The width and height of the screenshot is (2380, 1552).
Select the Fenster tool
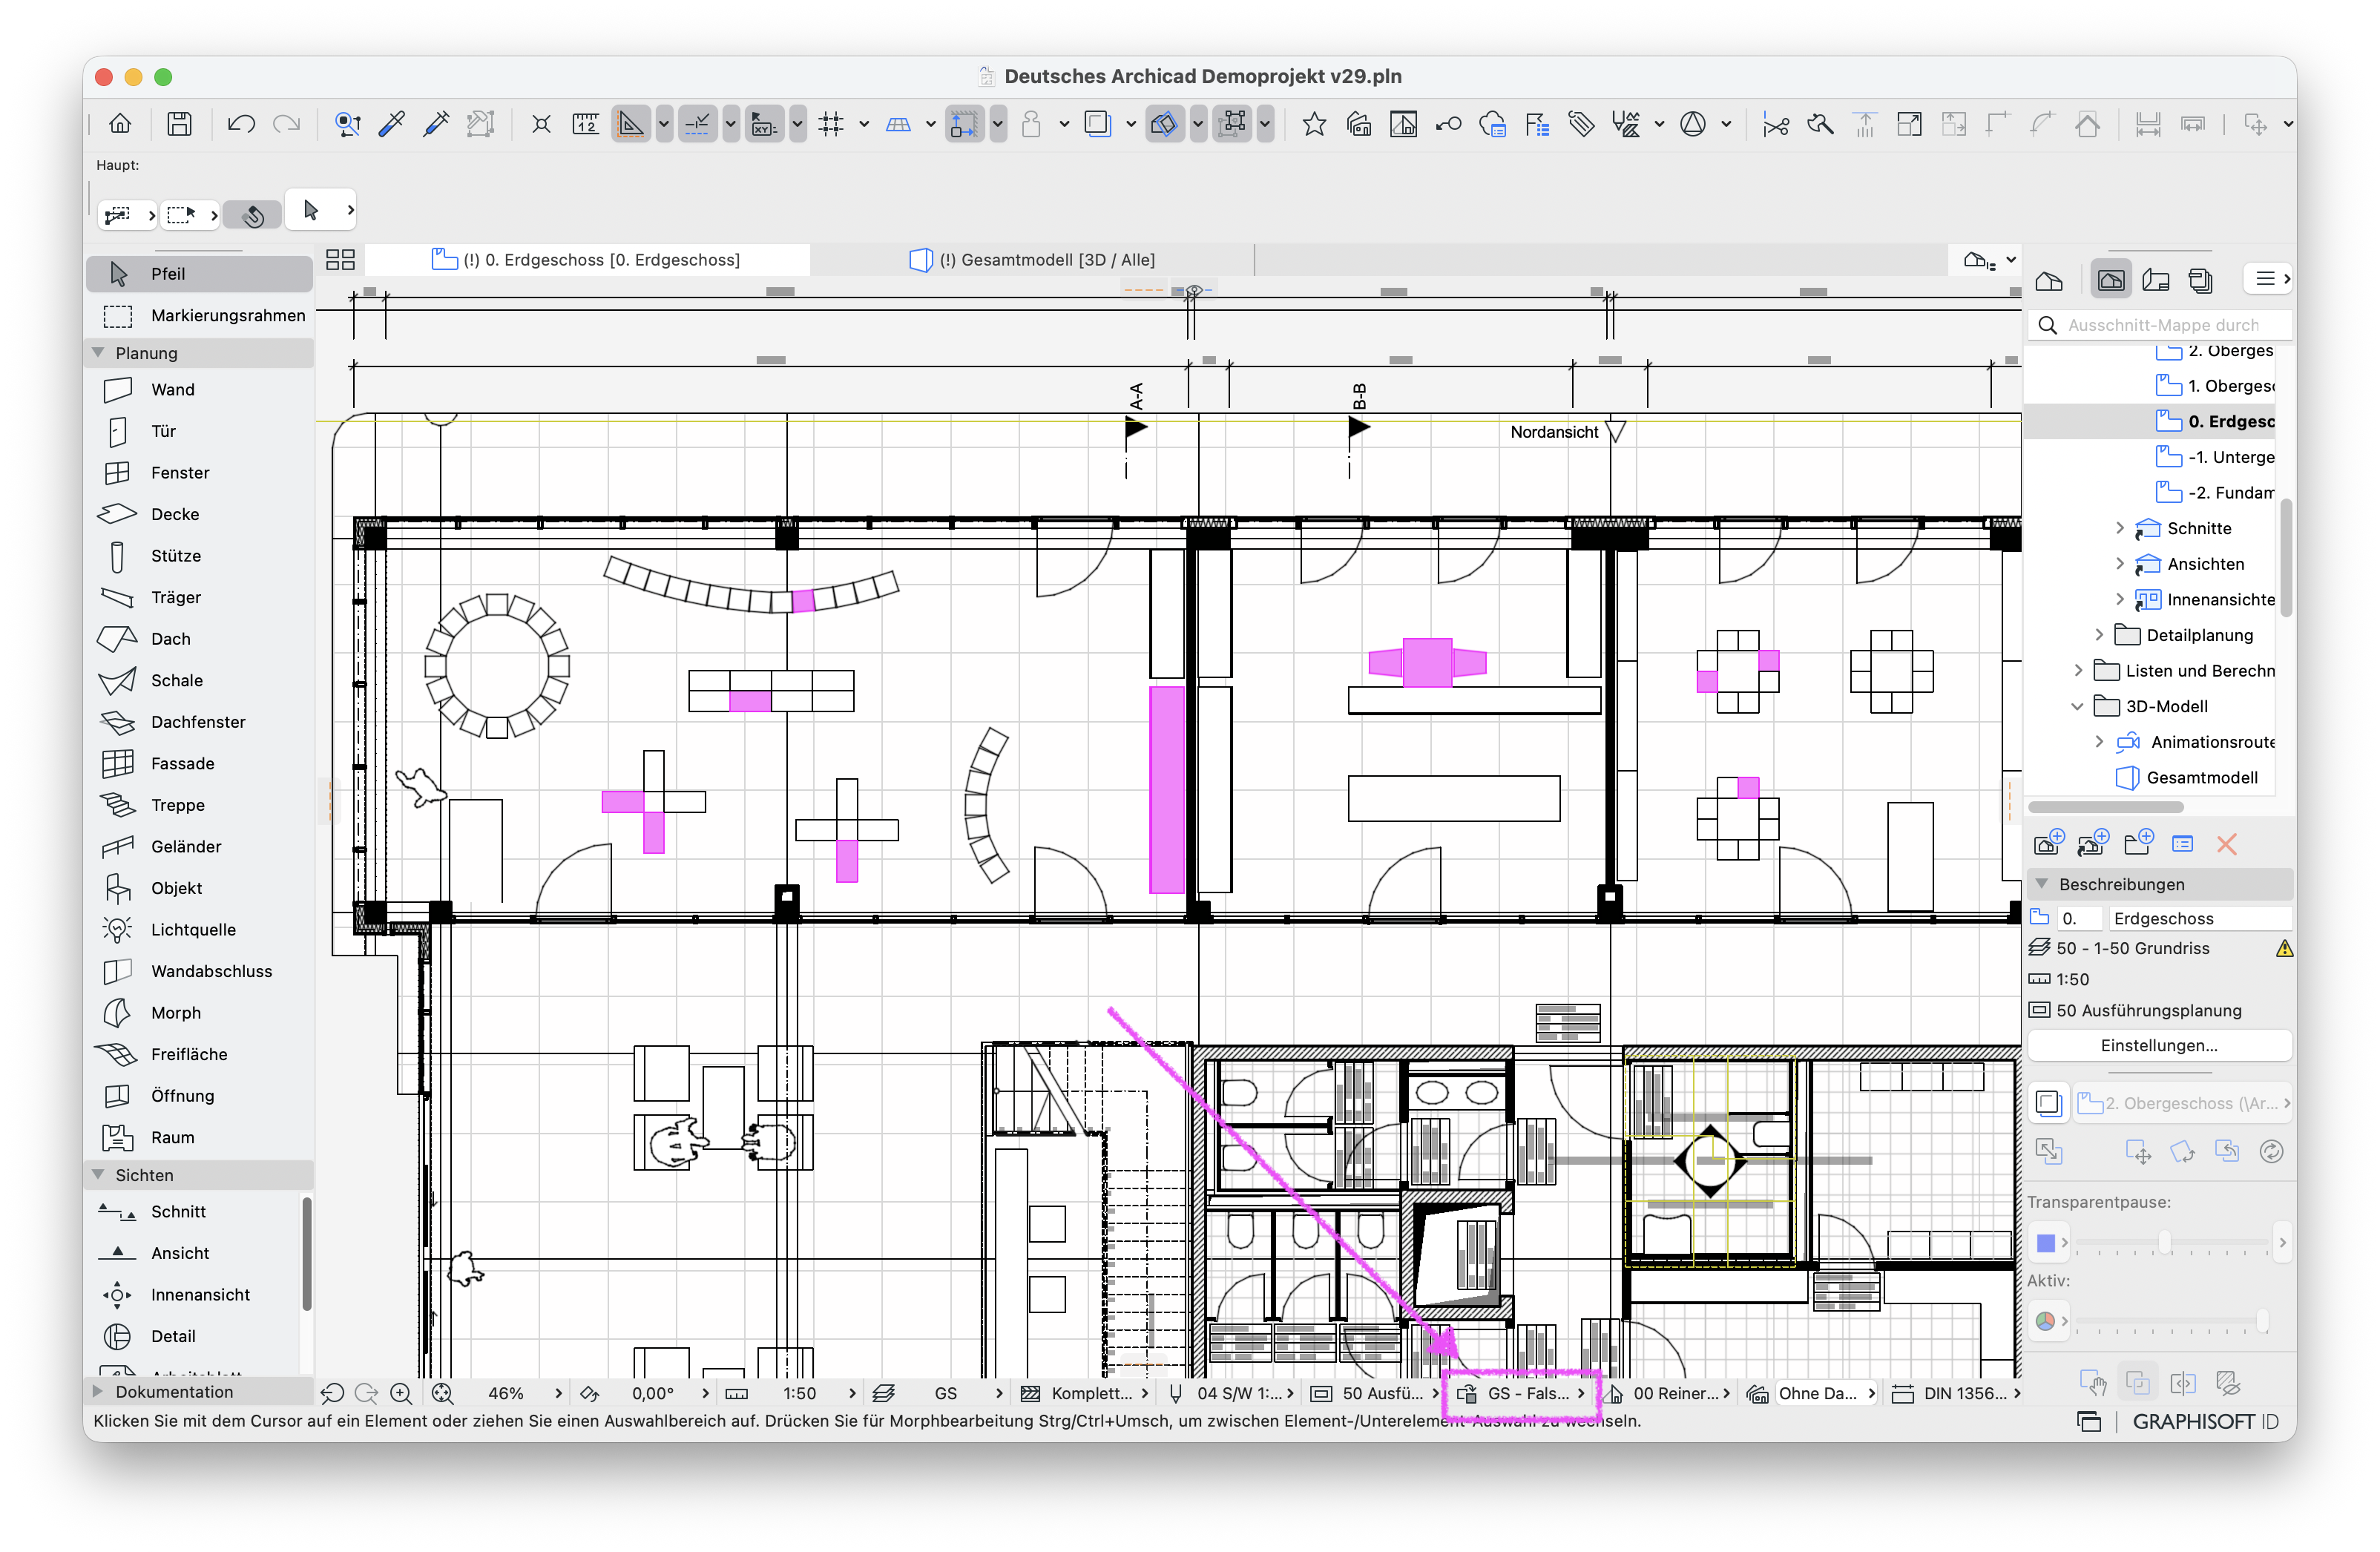[x=200, y=473]
